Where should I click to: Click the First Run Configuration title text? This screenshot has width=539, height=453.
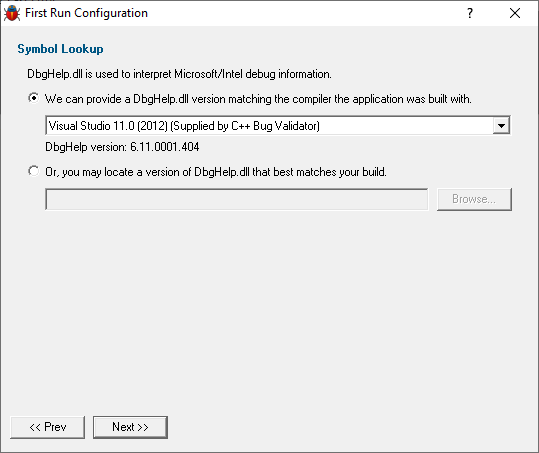(x=86, y=13)
